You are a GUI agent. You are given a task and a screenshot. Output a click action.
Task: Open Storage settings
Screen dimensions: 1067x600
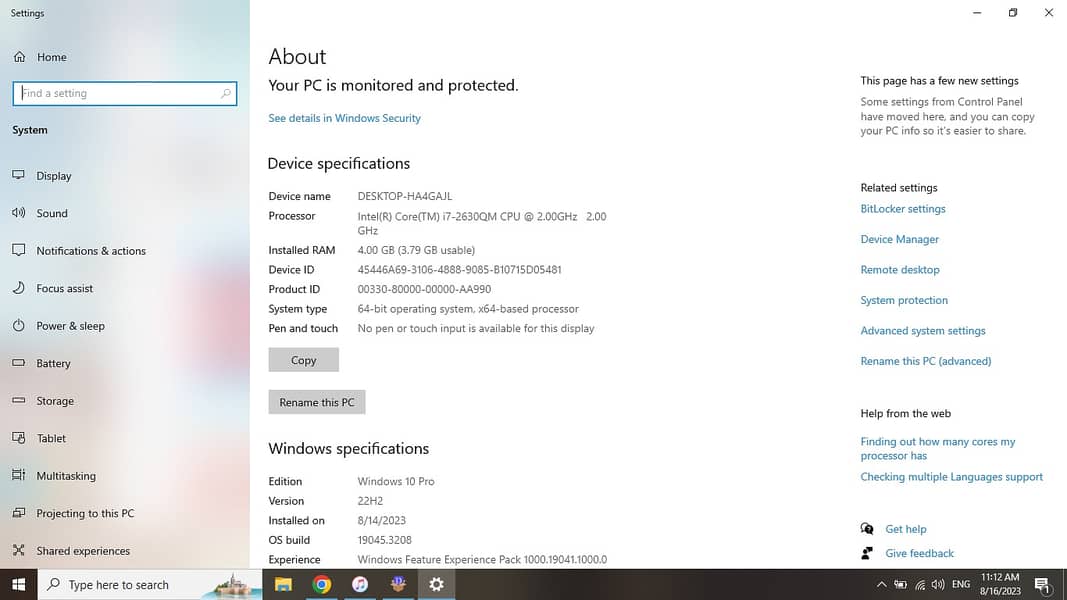point(55,401)
